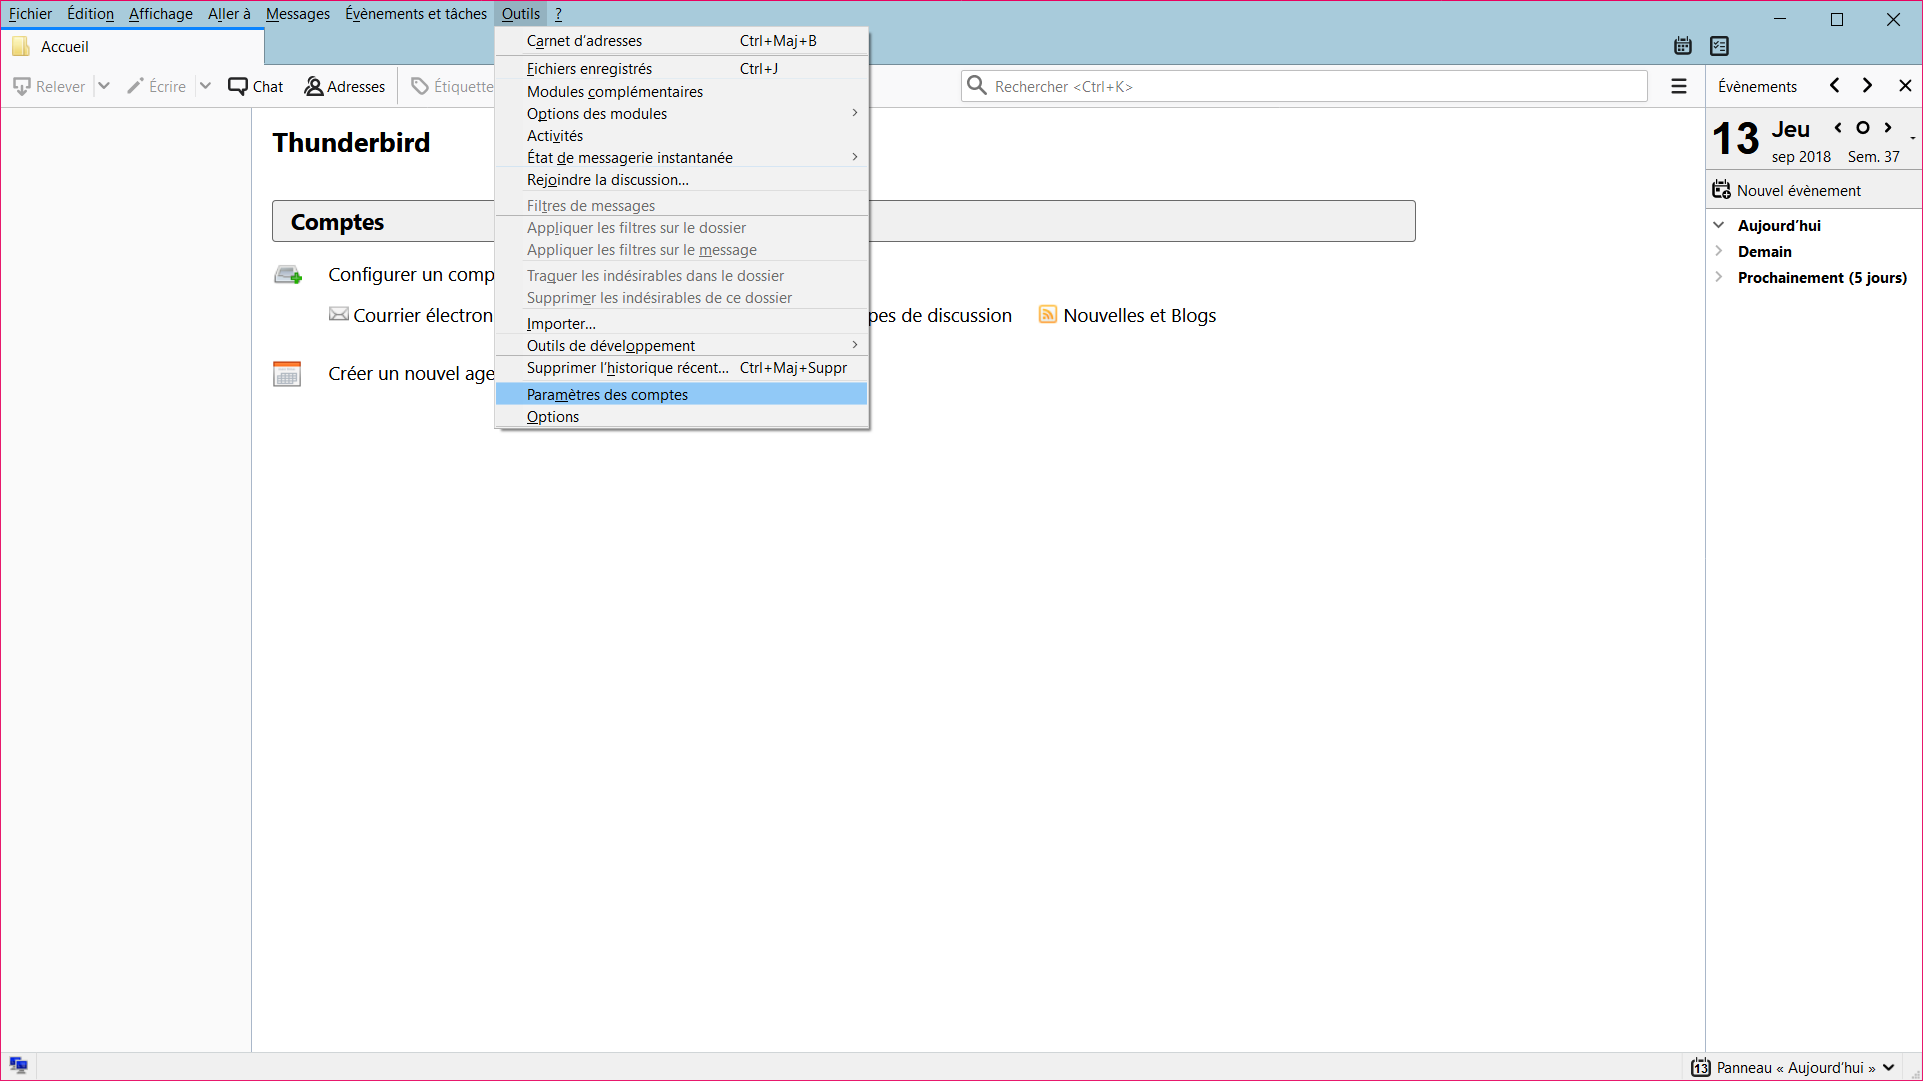
Task: Click the Panneau Aujourd'hui calendar icon
Action: point(1700,1068)
